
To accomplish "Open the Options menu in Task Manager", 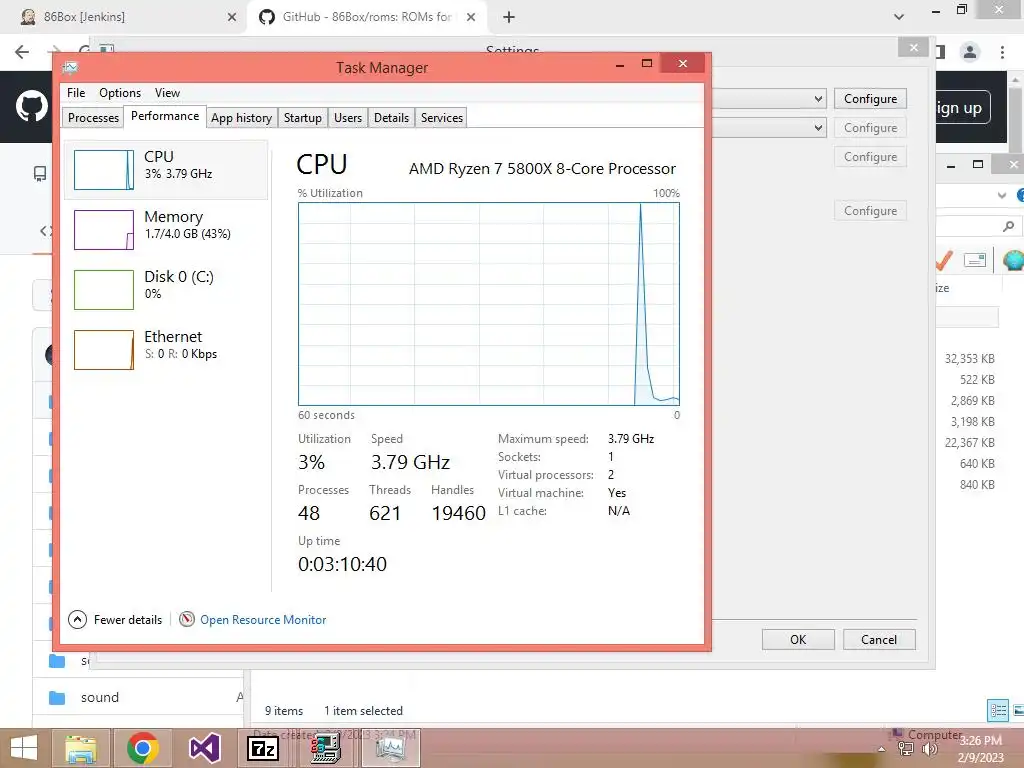I will tap(120, 93).
